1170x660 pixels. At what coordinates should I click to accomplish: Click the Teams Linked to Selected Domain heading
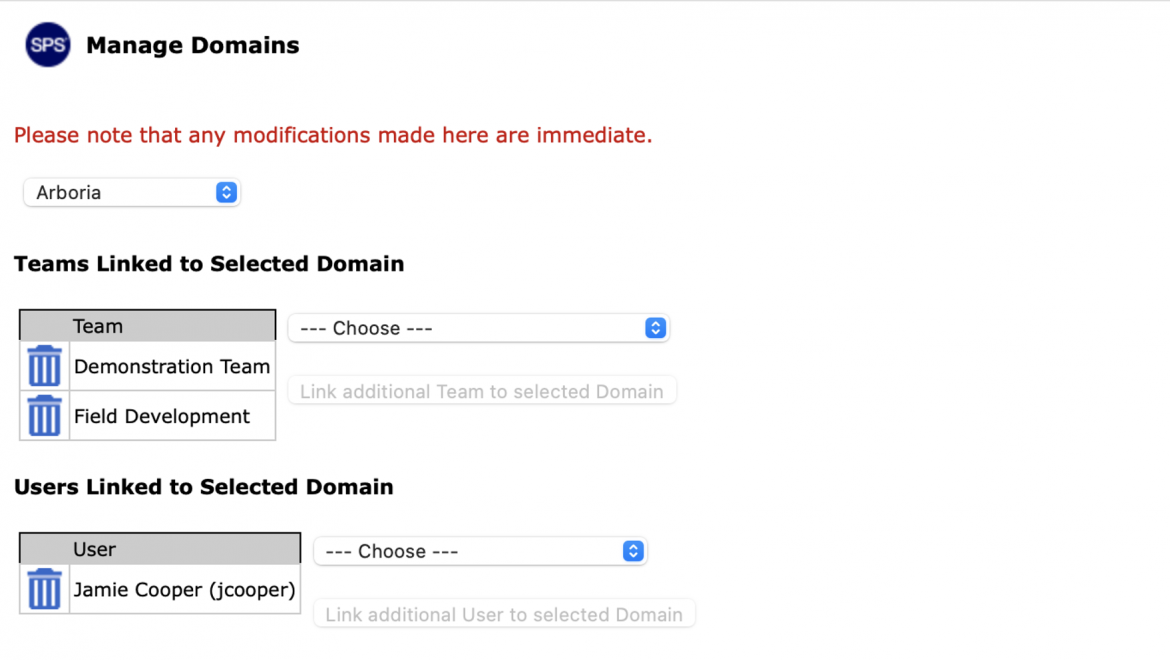coord(209,263)
